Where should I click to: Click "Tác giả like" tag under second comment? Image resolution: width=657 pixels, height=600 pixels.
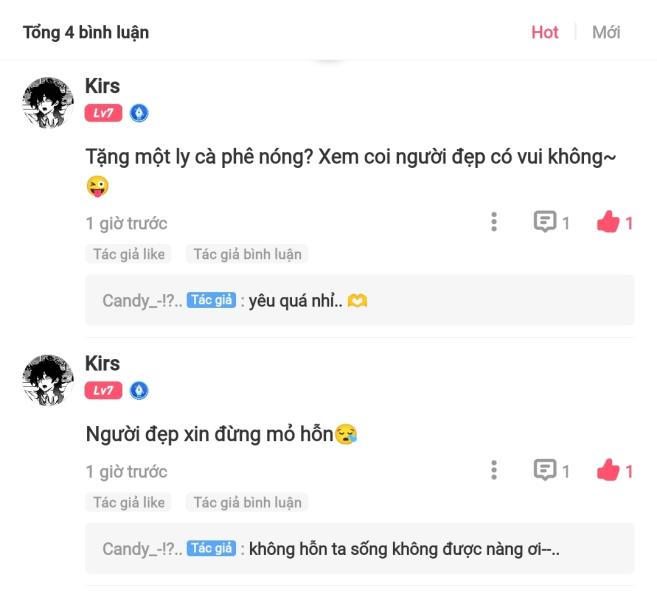tap(129, 502)
